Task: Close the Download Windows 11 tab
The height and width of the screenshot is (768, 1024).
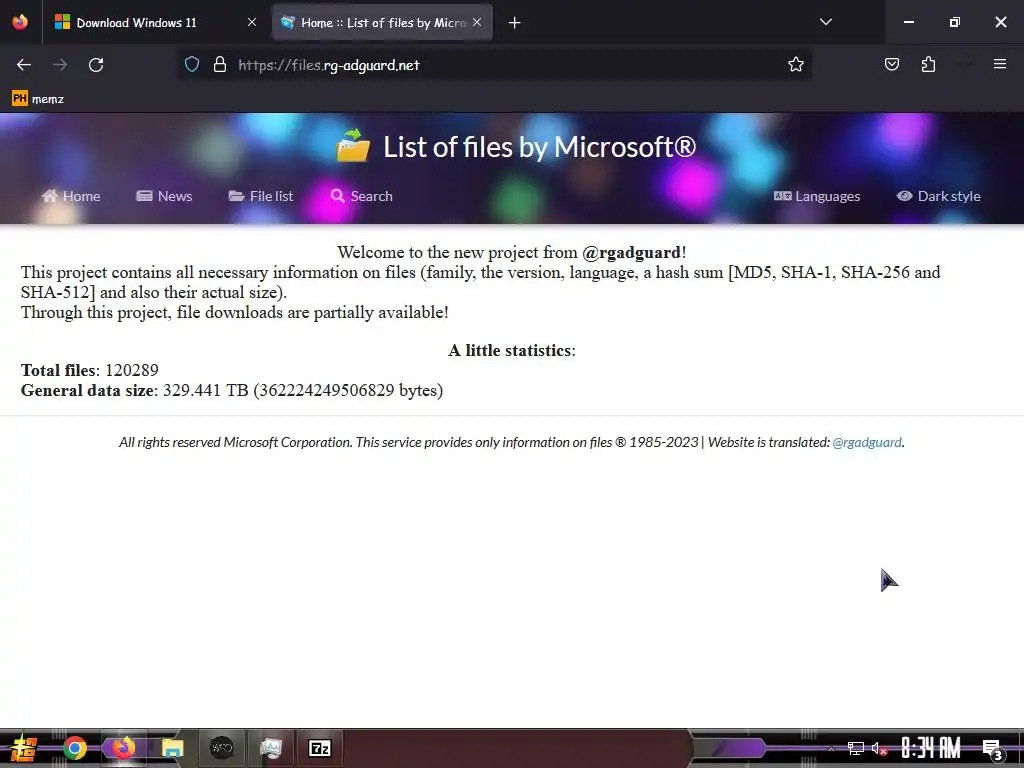Action: click(x=252, y=23)
